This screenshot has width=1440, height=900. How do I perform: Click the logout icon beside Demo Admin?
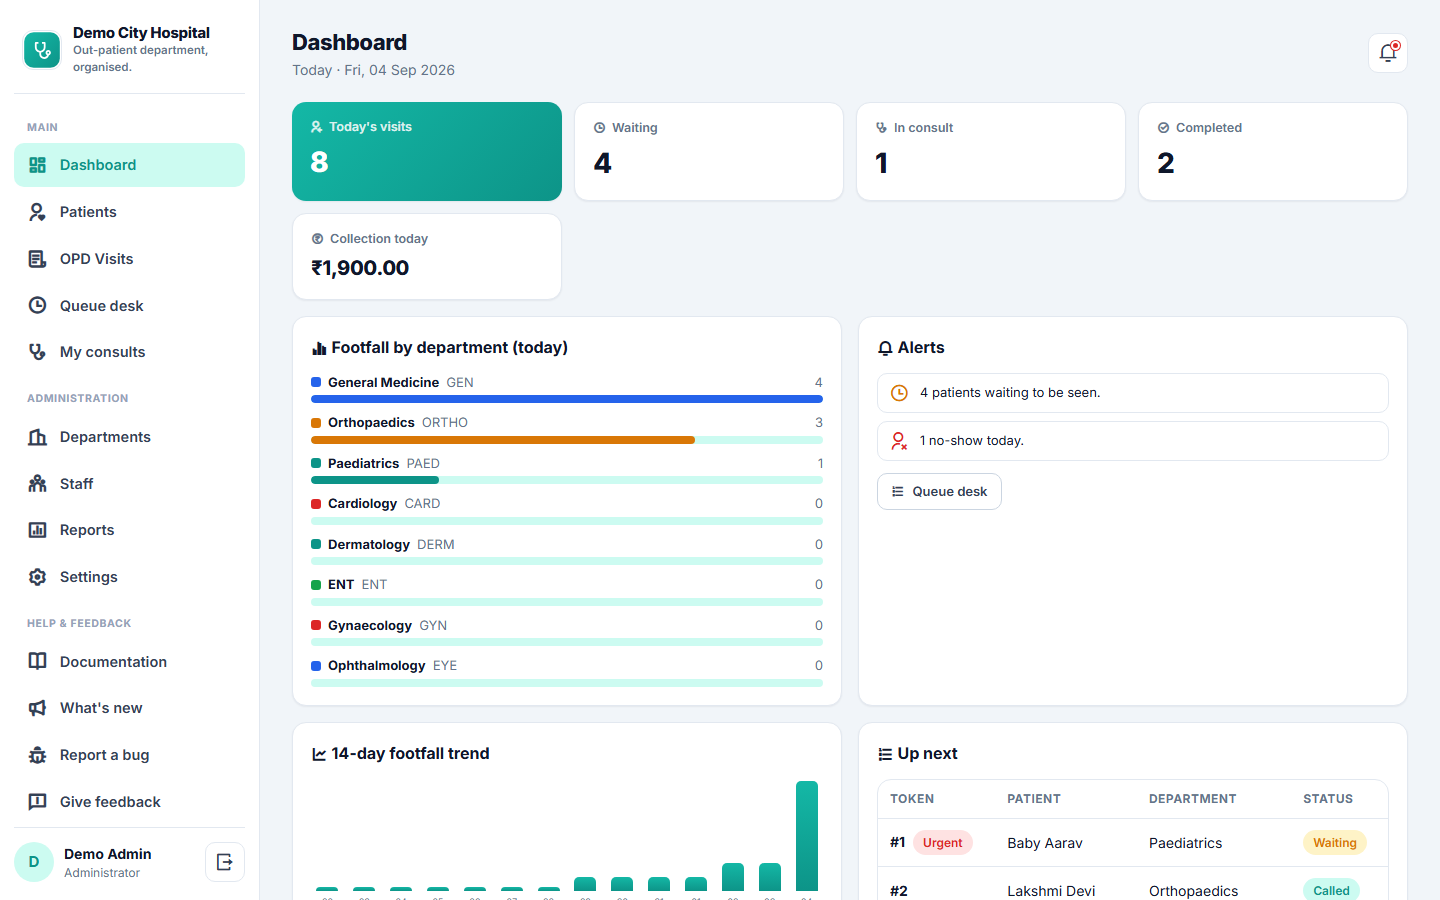tap(225, 862)
